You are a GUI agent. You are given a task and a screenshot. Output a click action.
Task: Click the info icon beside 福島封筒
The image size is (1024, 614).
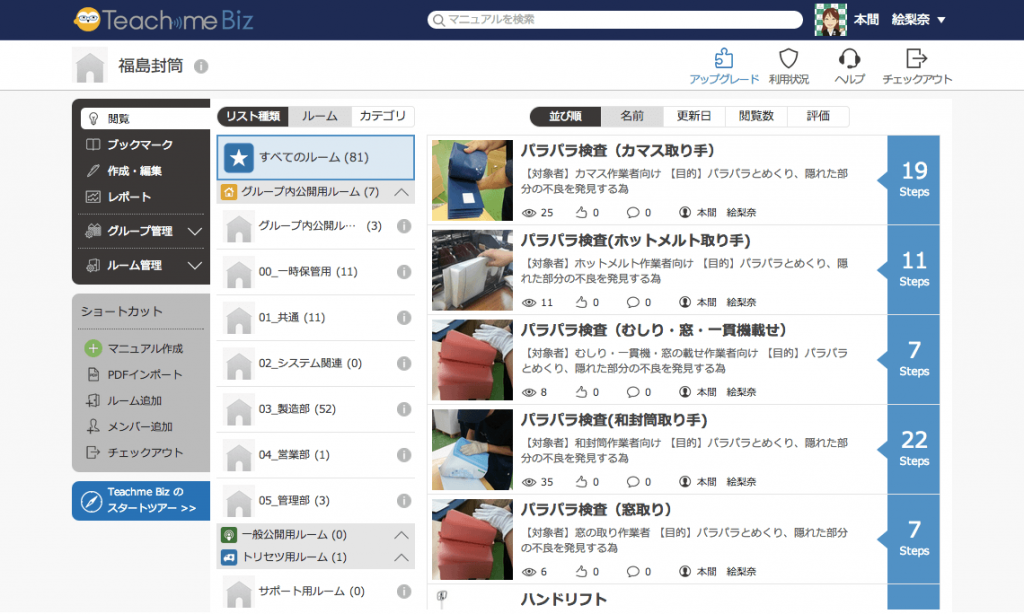click(x=201, y=66)
